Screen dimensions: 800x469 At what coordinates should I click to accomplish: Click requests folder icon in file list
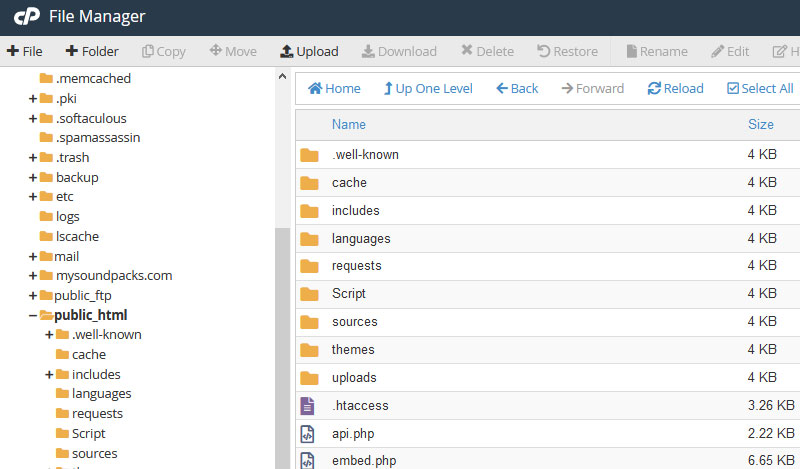[x=309, y=266]
